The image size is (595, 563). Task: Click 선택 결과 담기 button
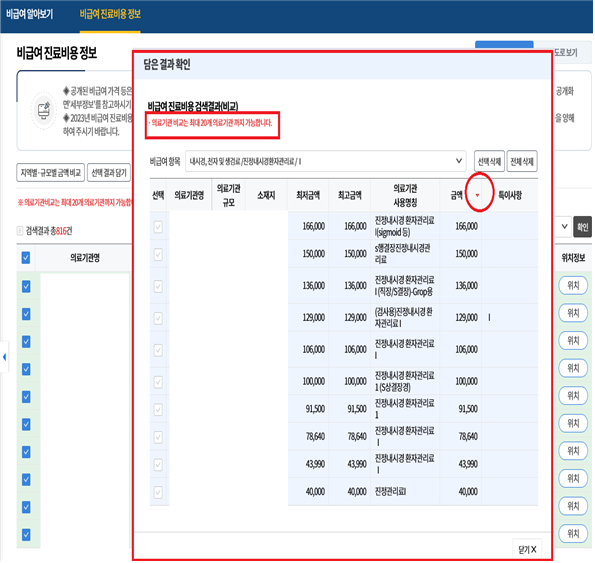click(109, 173)
